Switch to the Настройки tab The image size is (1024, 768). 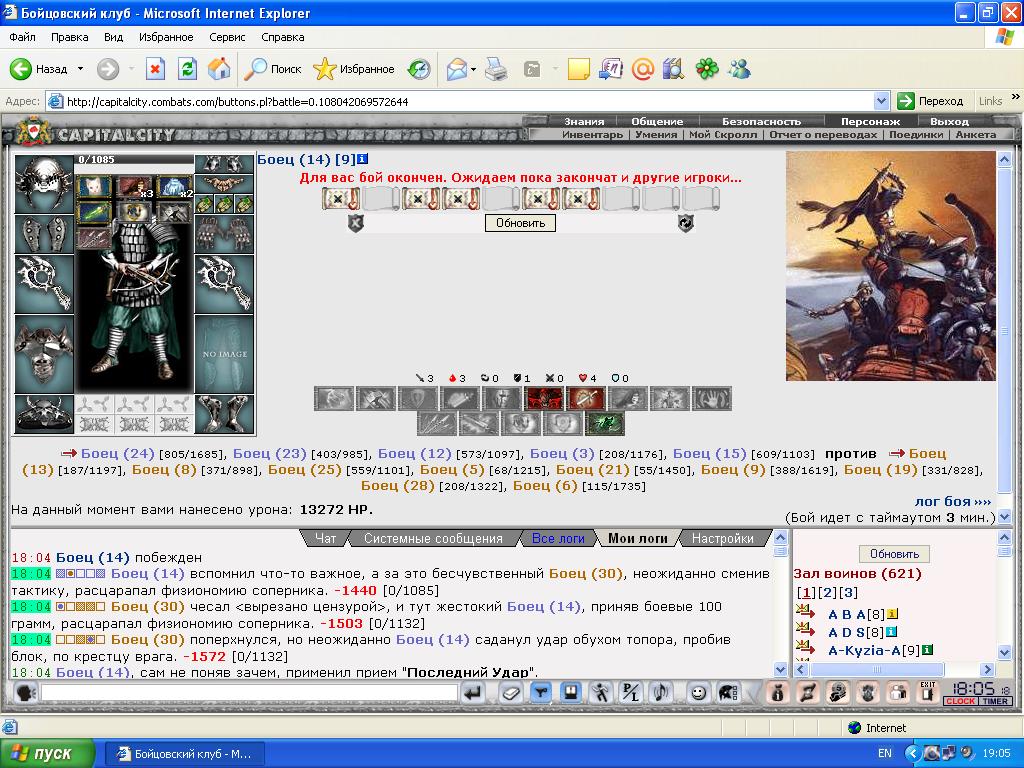coord(722,538)
